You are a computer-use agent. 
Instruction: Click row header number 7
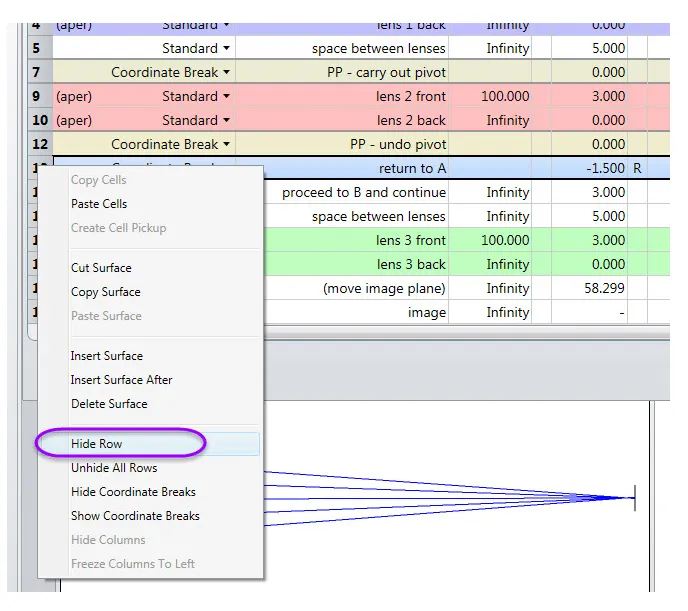pos(37,73)
